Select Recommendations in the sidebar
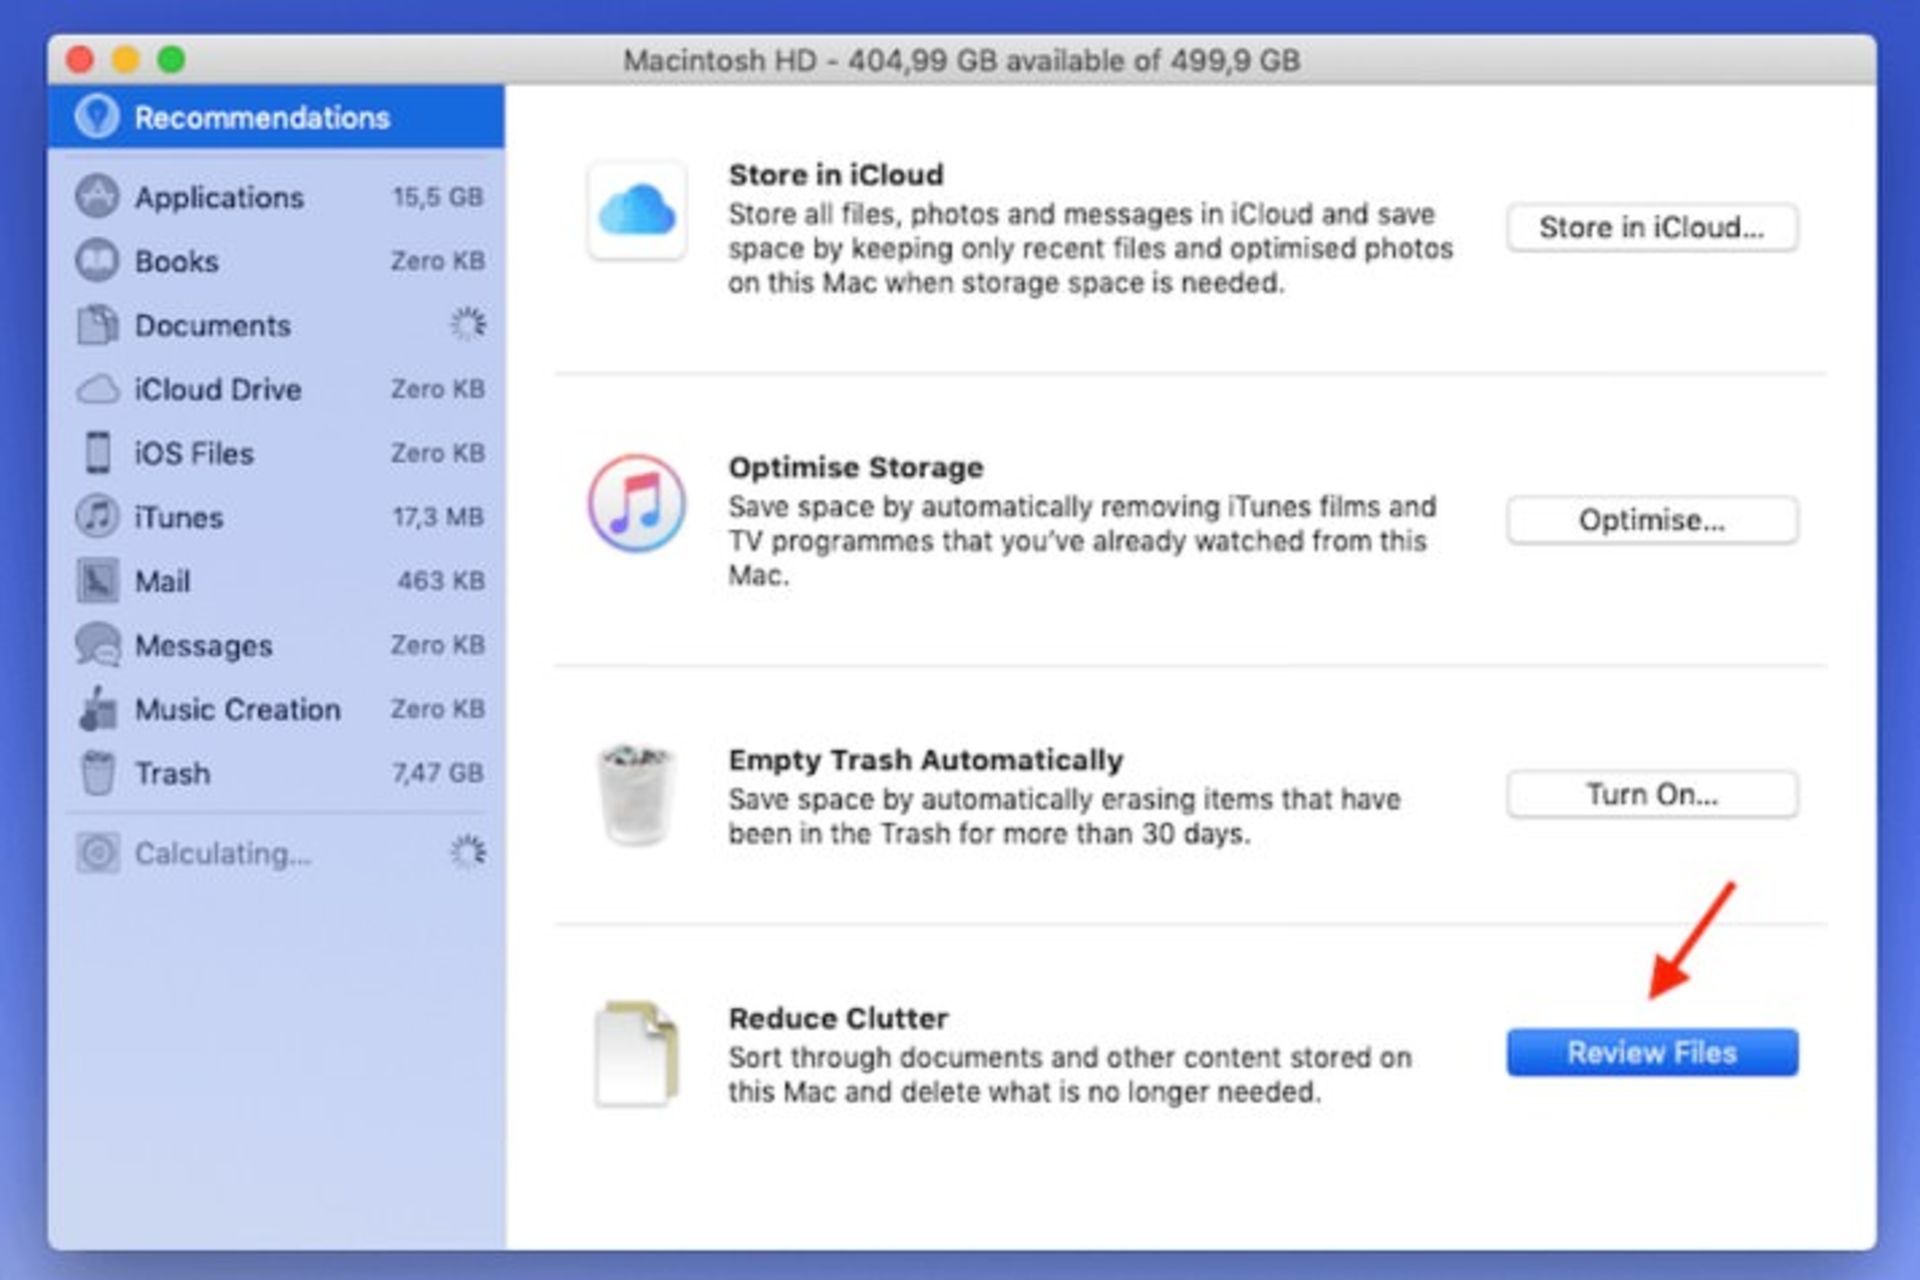This screenshot has height=1280, width=1920. click(x=277, y=117)
